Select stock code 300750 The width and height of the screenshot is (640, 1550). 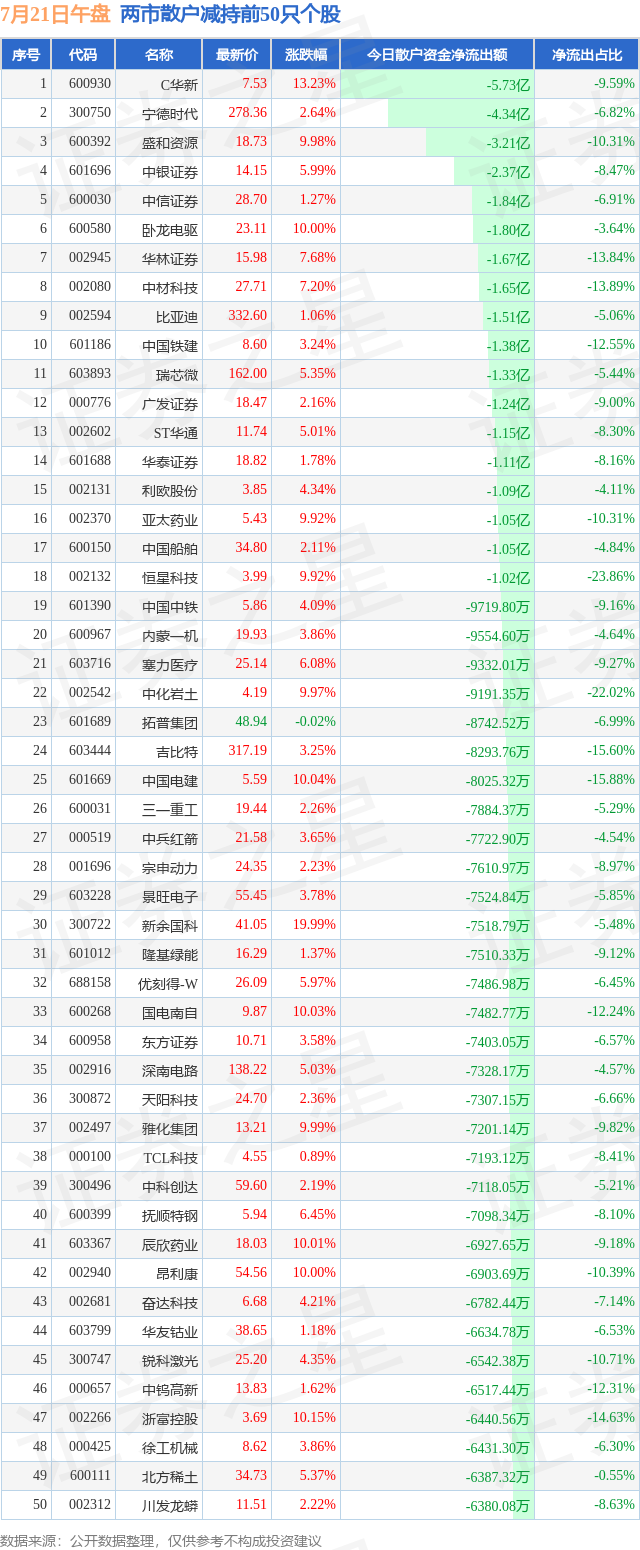[x=91, y=113]
